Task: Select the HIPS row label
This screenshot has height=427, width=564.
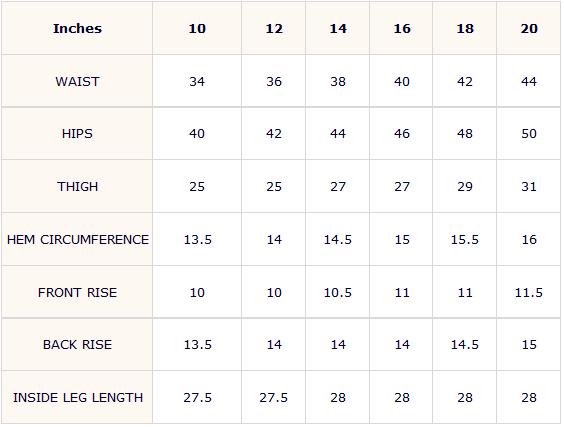Action: click(x=77, y=133)
